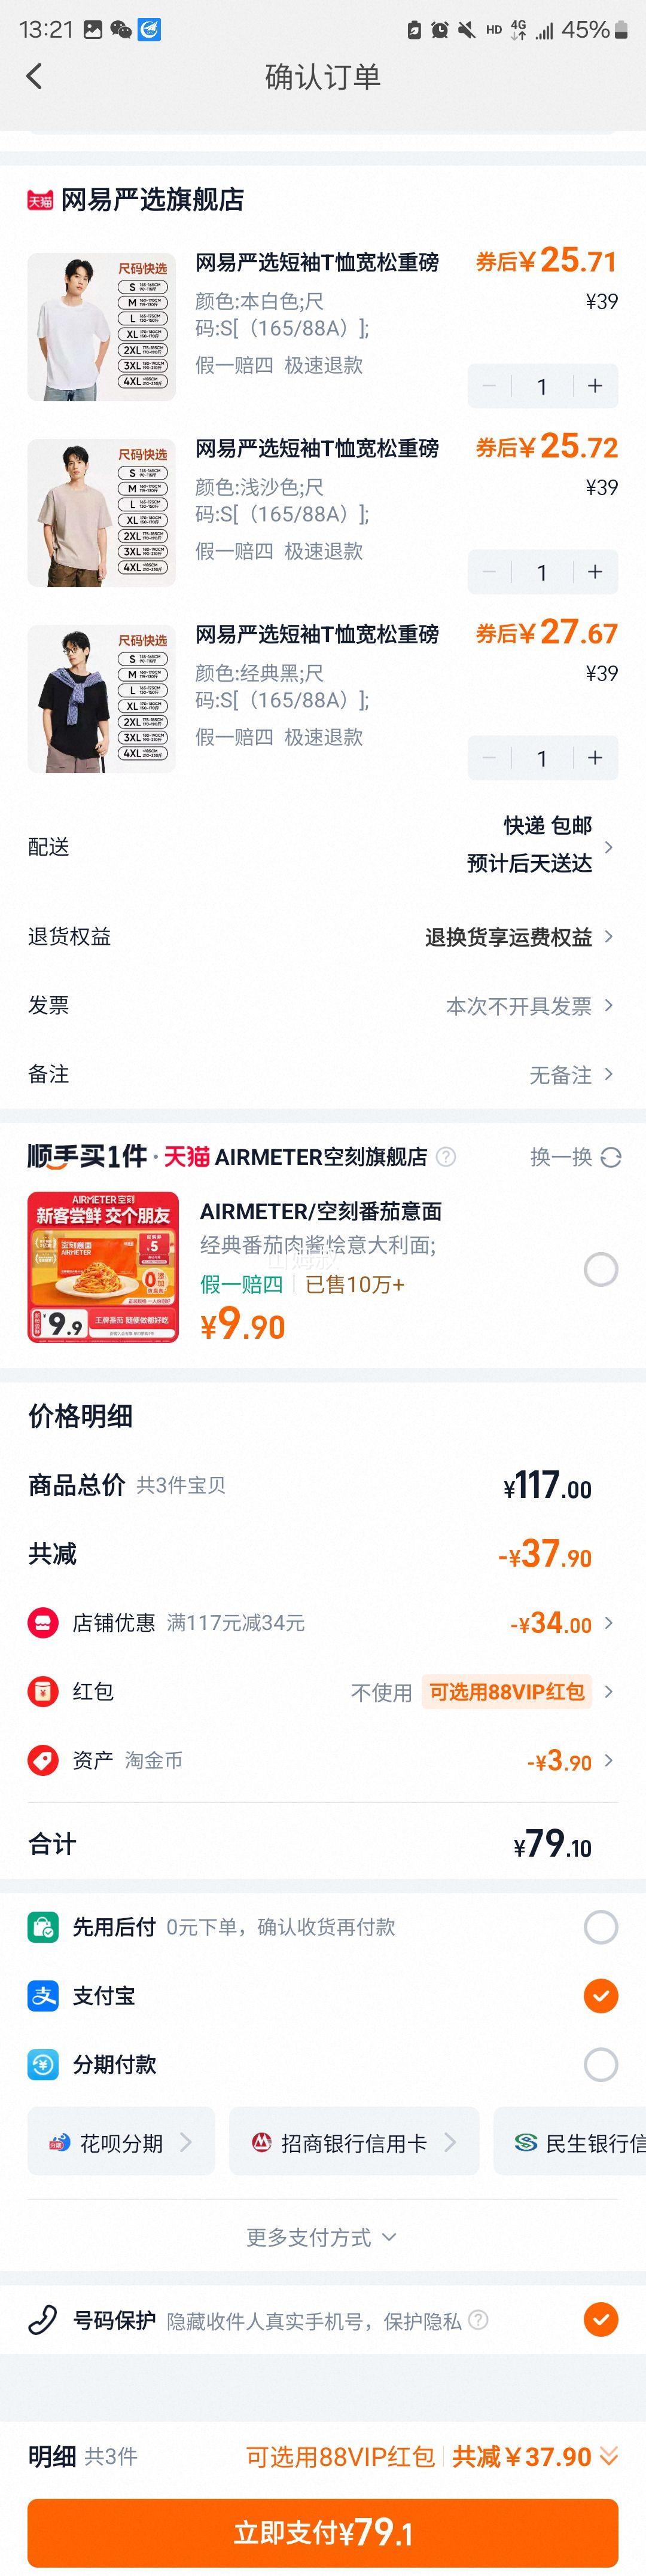The image size is (646, 2576).
Task: Tap the 支付宝 Alipay logo icon
Action: 43,1996
